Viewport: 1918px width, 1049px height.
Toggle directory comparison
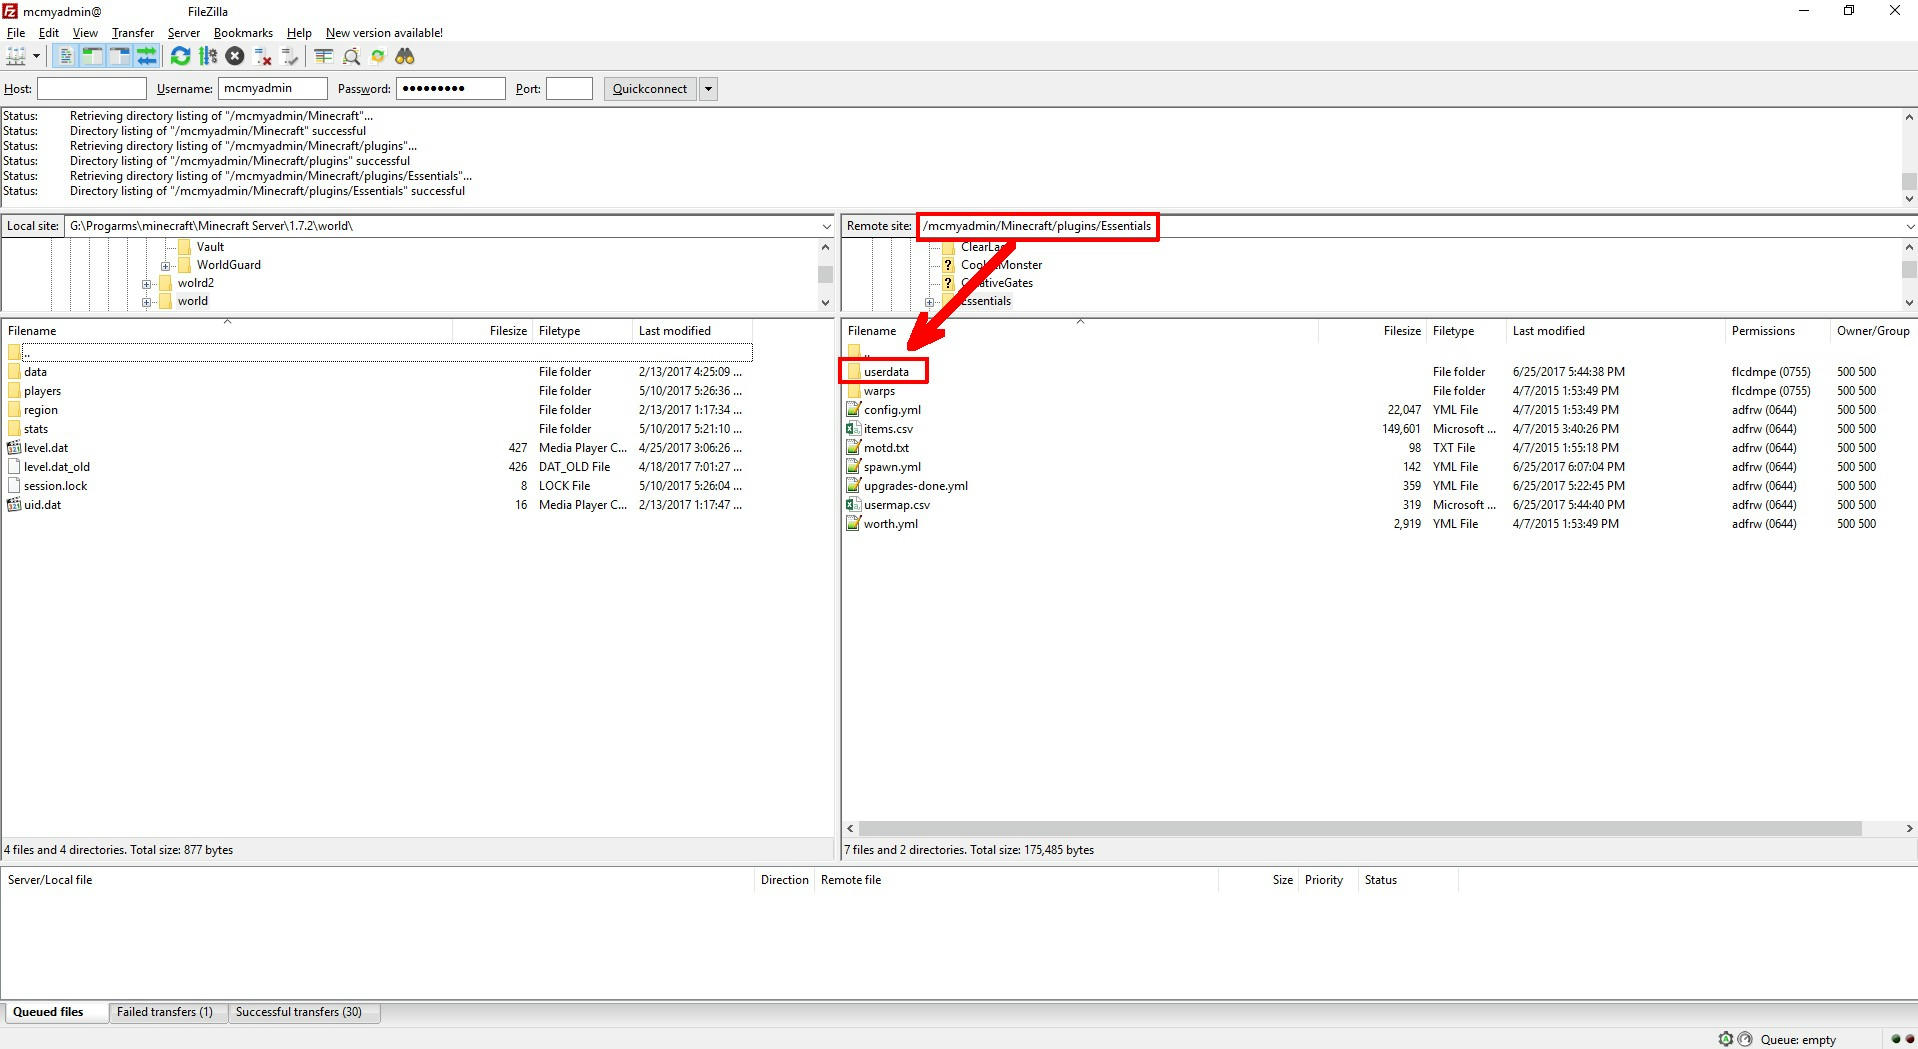pos(351,56)
